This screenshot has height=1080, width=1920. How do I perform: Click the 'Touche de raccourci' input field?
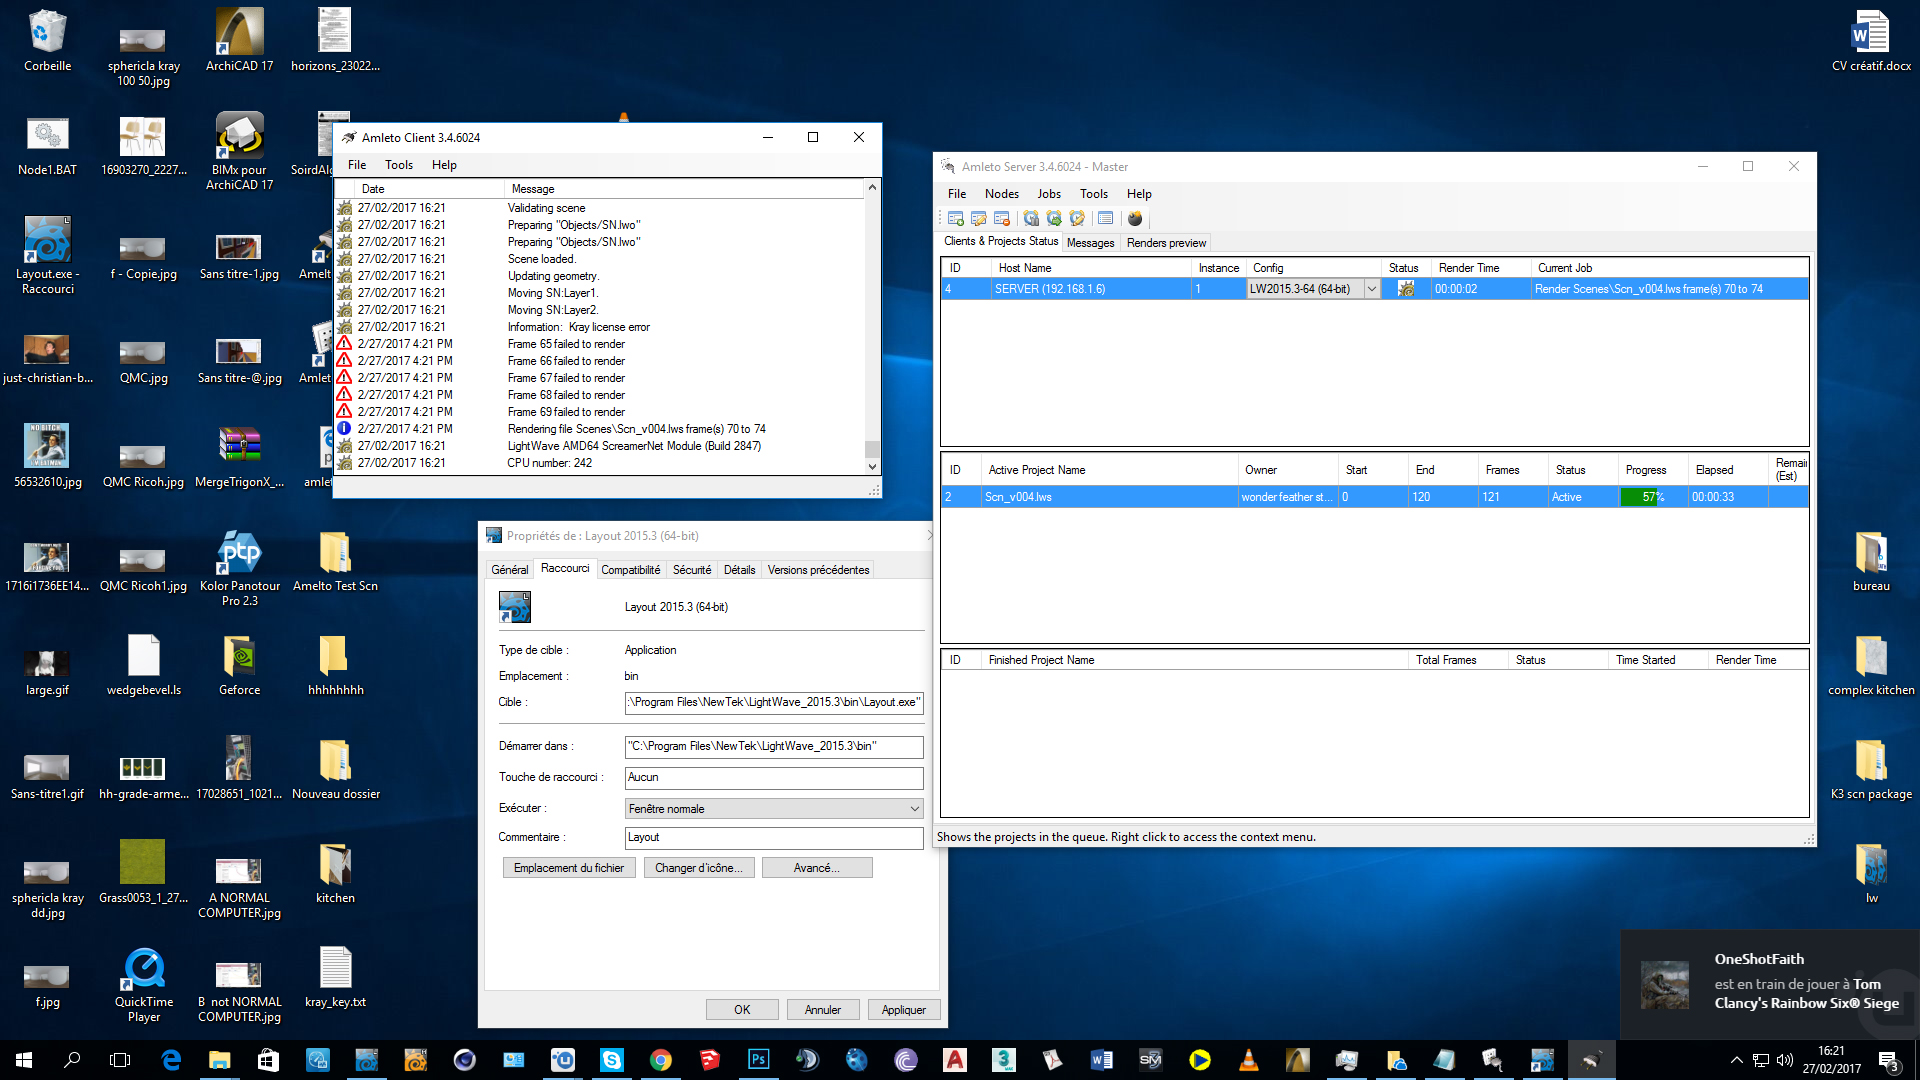point(773,777)
